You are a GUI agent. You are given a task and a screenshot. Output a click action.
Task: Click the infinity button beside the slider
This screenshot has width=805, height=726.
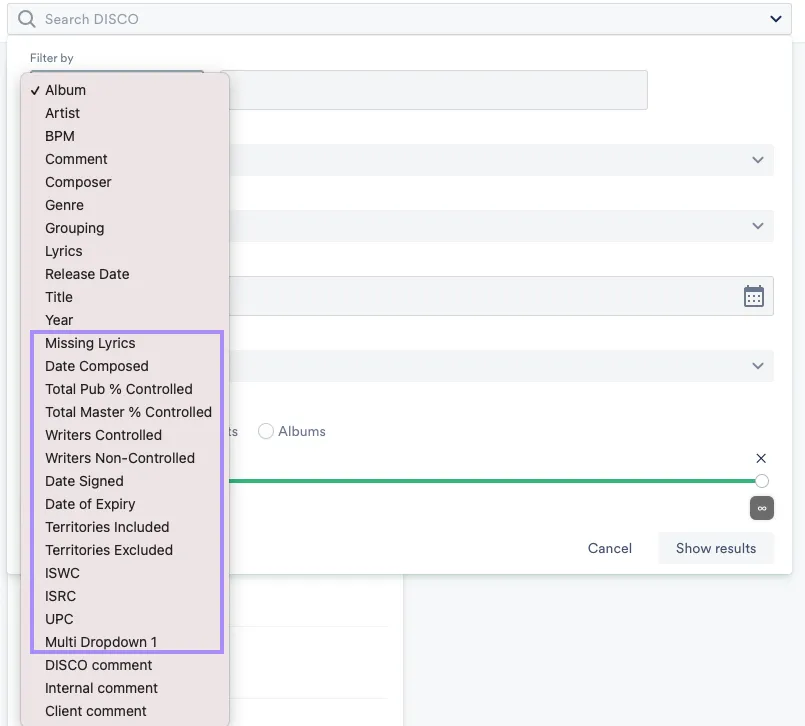[x=761, y=508]
